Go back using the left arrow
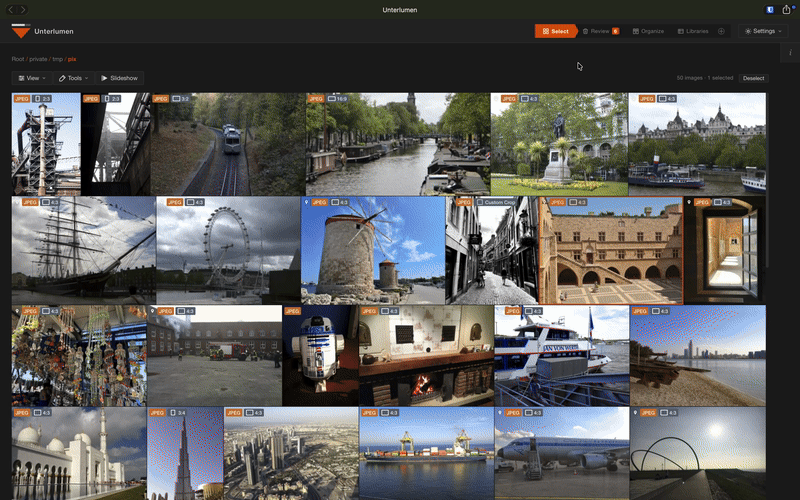The image size is (800, 500). click(x=11, y=10)
